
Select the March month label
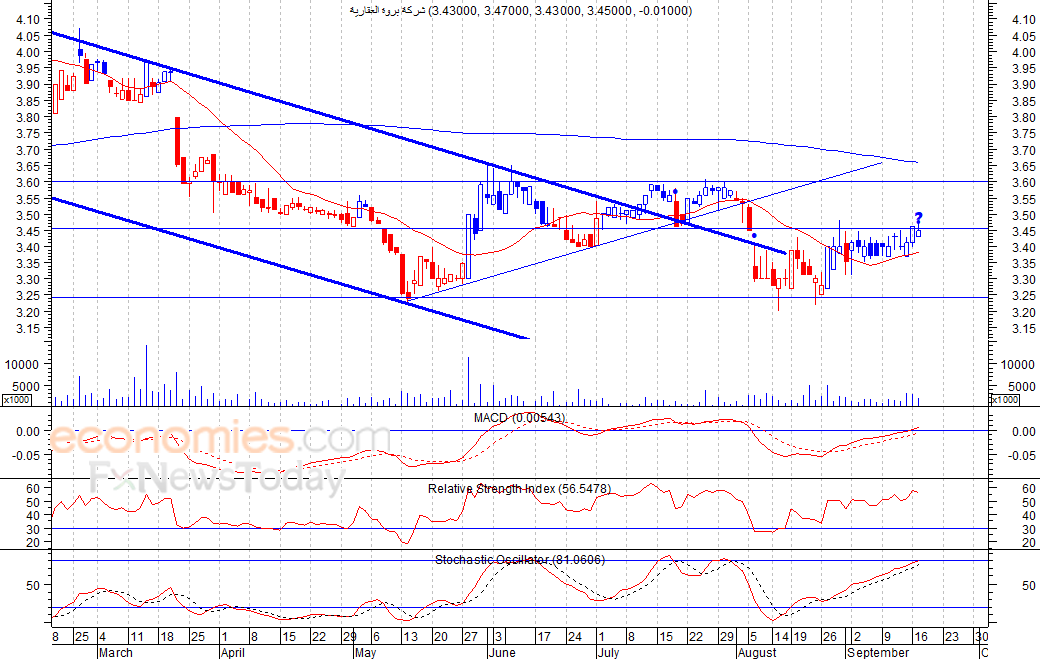click(x=115, y=652)
